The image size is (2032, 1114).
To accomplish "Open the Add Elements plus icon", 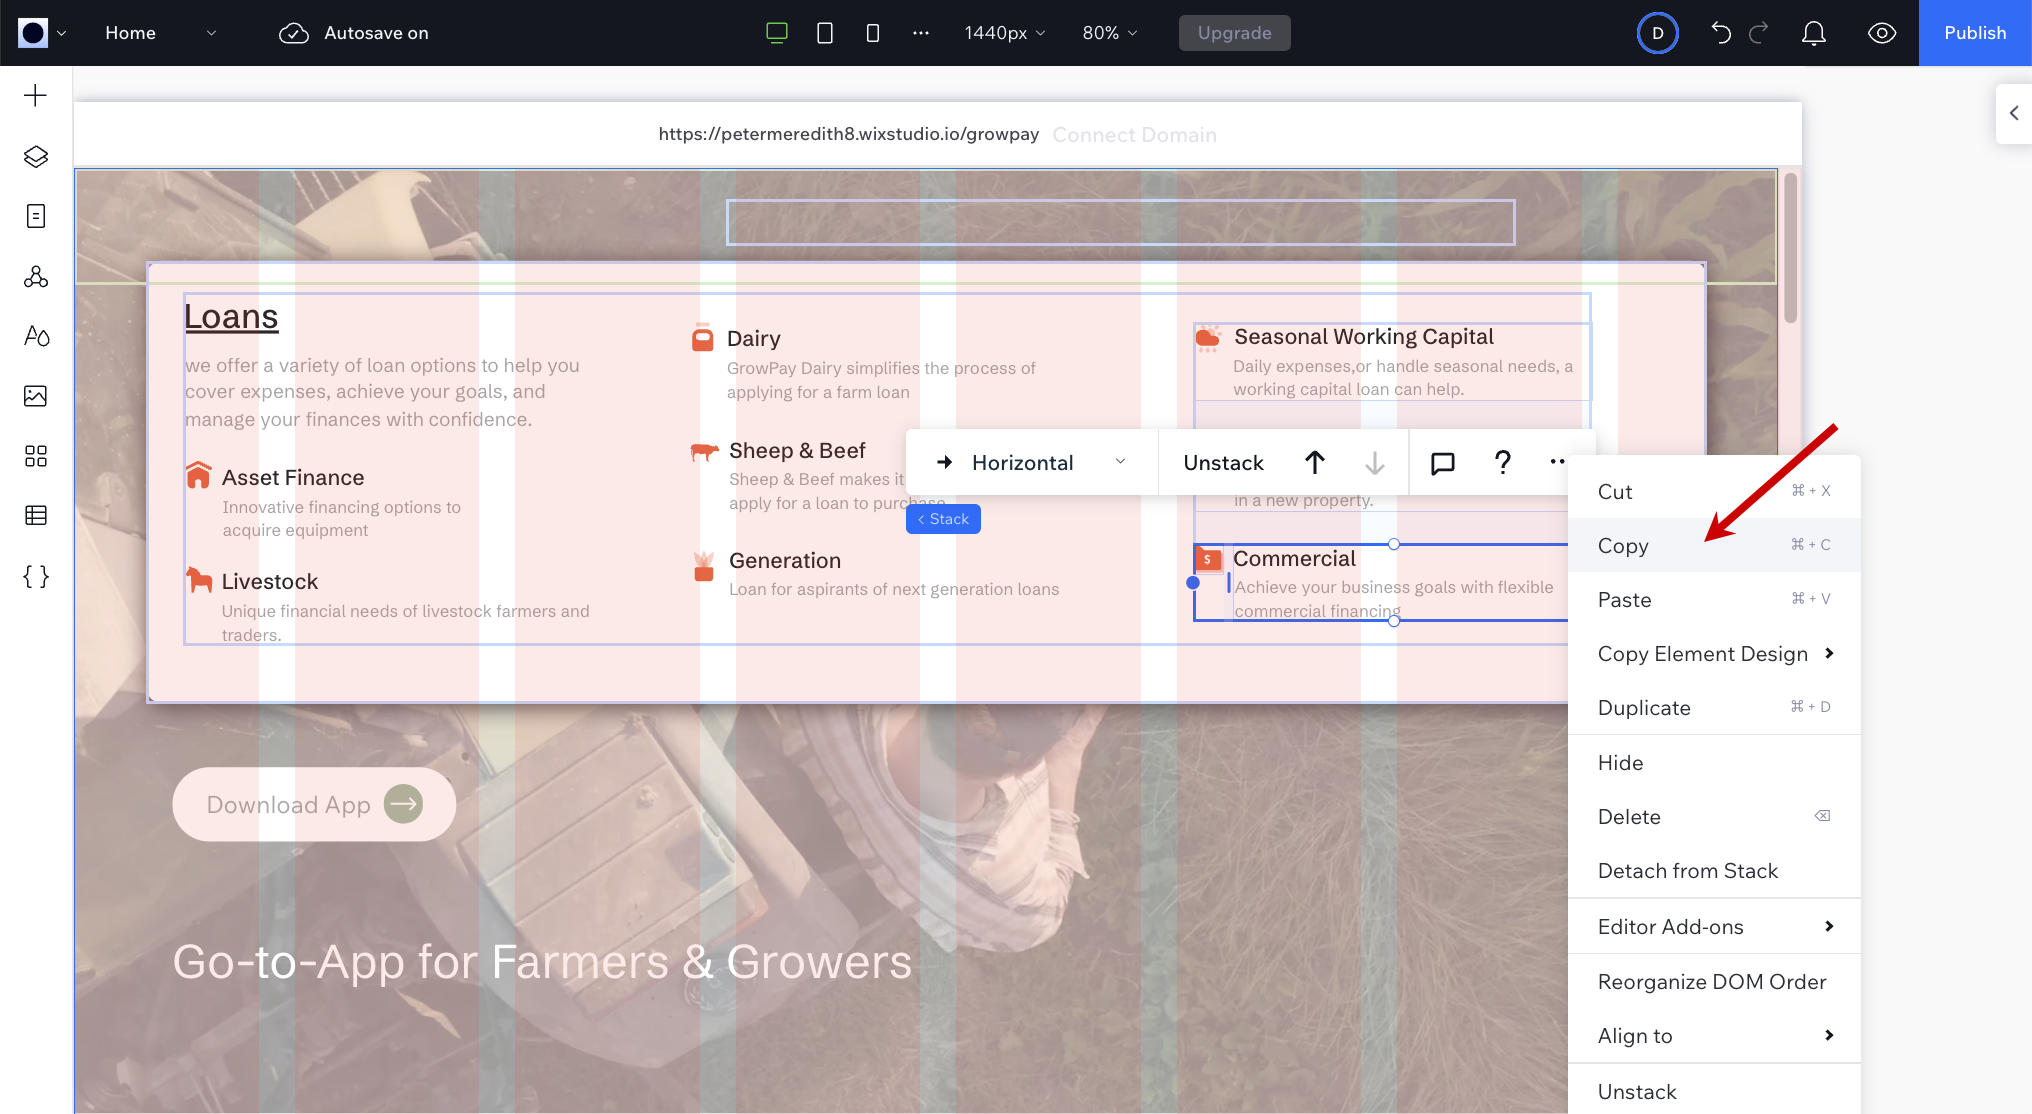I will 36,96.
